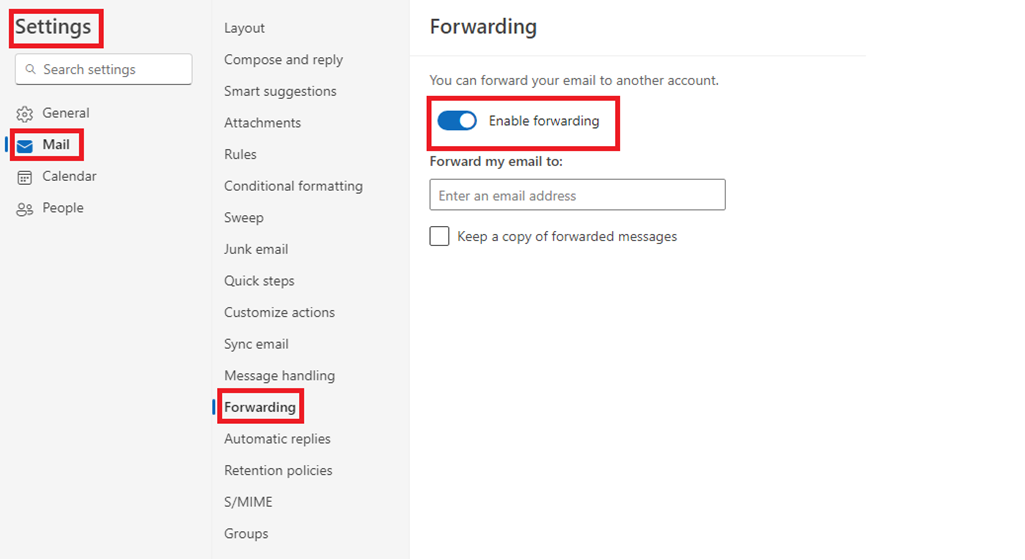Click the People icon in sidebar
This screenshot has height=560, width=1025.
tap(25, 209)
